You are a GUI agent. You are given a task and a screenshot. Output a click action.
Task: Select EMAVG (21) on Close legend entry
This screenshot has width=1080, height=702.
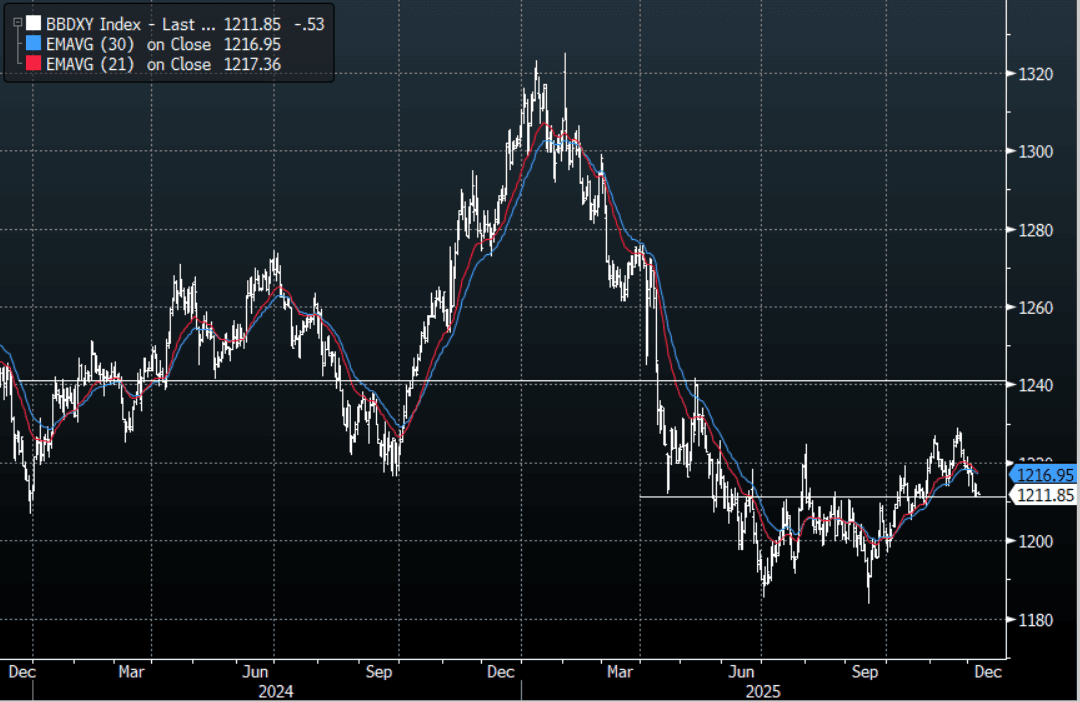[129, 64]
